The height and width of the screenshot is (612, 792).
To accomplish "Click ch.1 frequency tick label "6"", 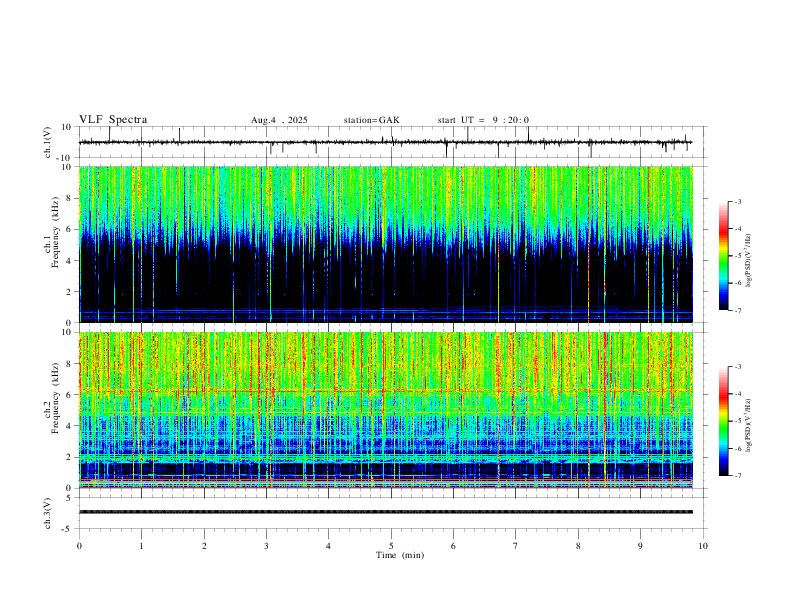I will pyautogui.click(x=70, y=229).
